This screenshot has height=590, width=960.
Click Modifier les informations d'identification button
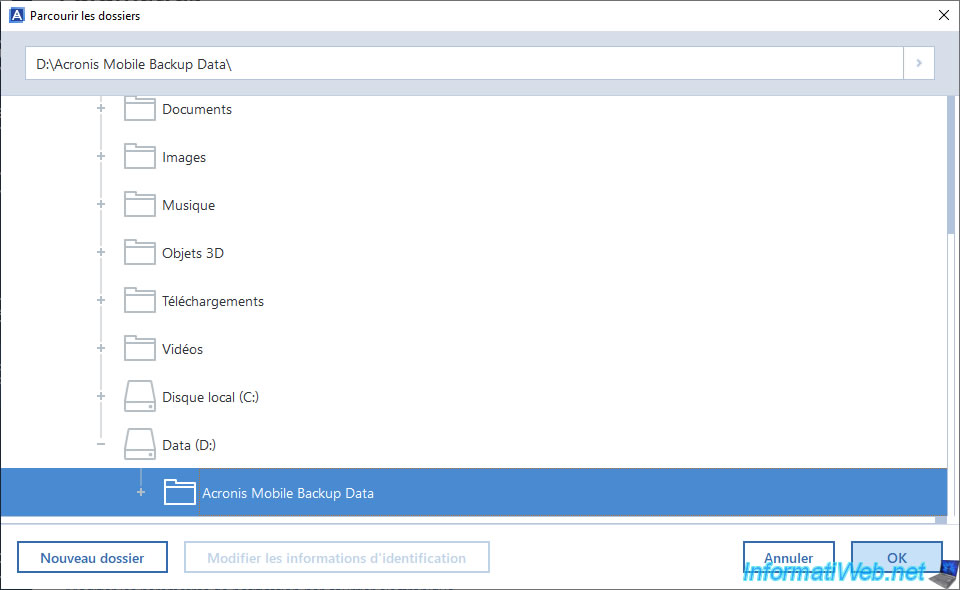pyautogui.click(x=337, y=558)
